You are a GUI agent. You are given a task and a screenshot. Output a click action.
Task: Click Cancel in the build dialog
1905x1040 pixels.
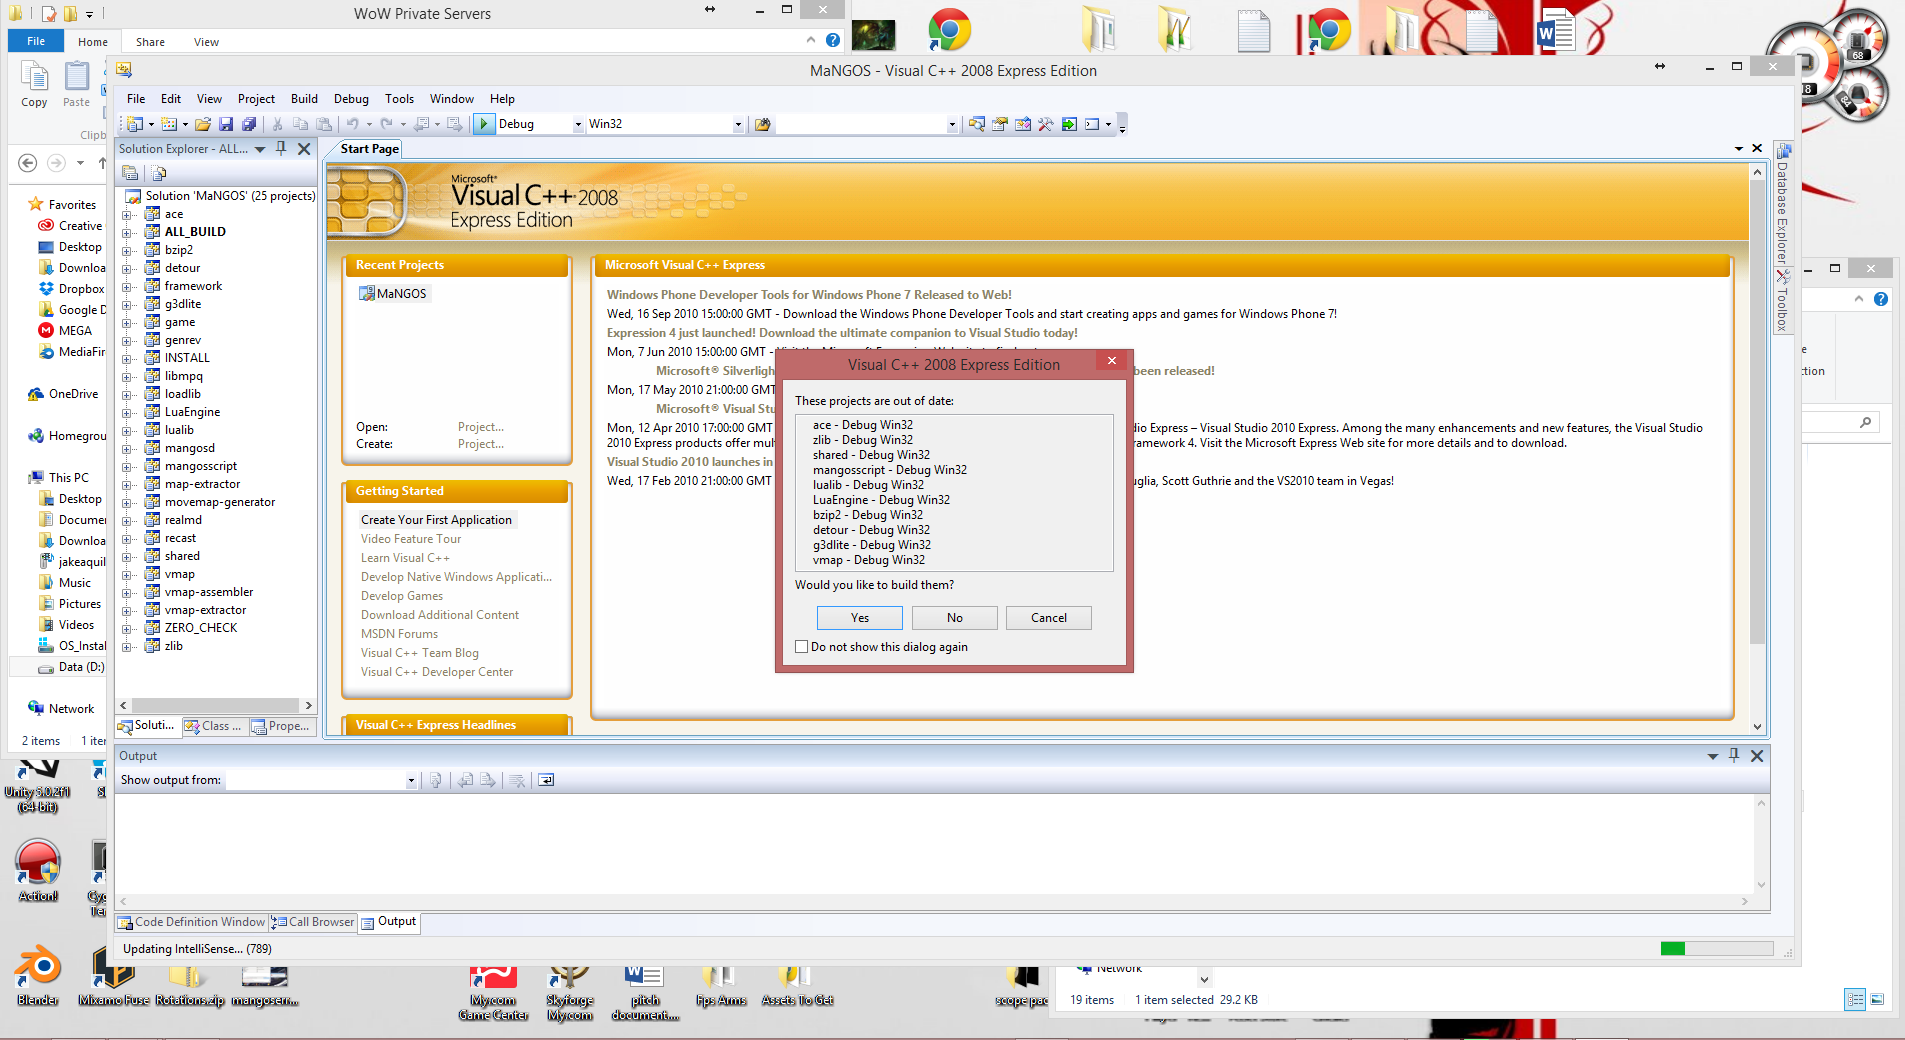pos(1048,618)
